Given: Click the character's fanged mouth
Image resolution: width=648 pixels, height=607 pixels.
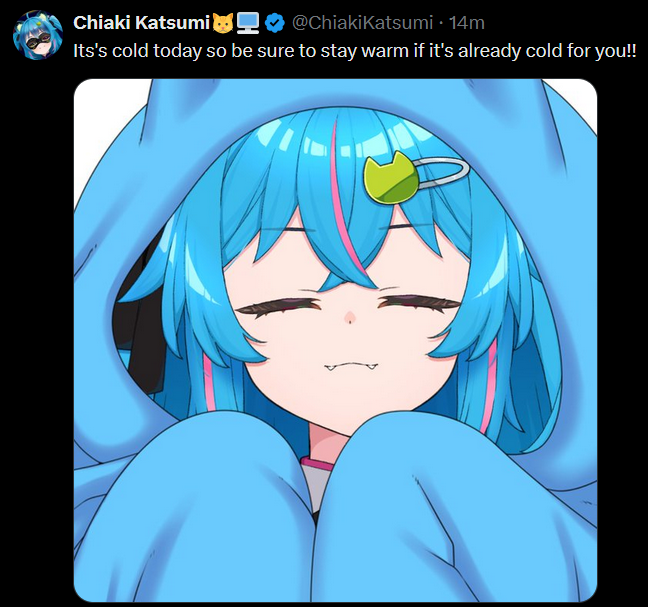Looking at the screenshot, I should [x=351, y=366].
